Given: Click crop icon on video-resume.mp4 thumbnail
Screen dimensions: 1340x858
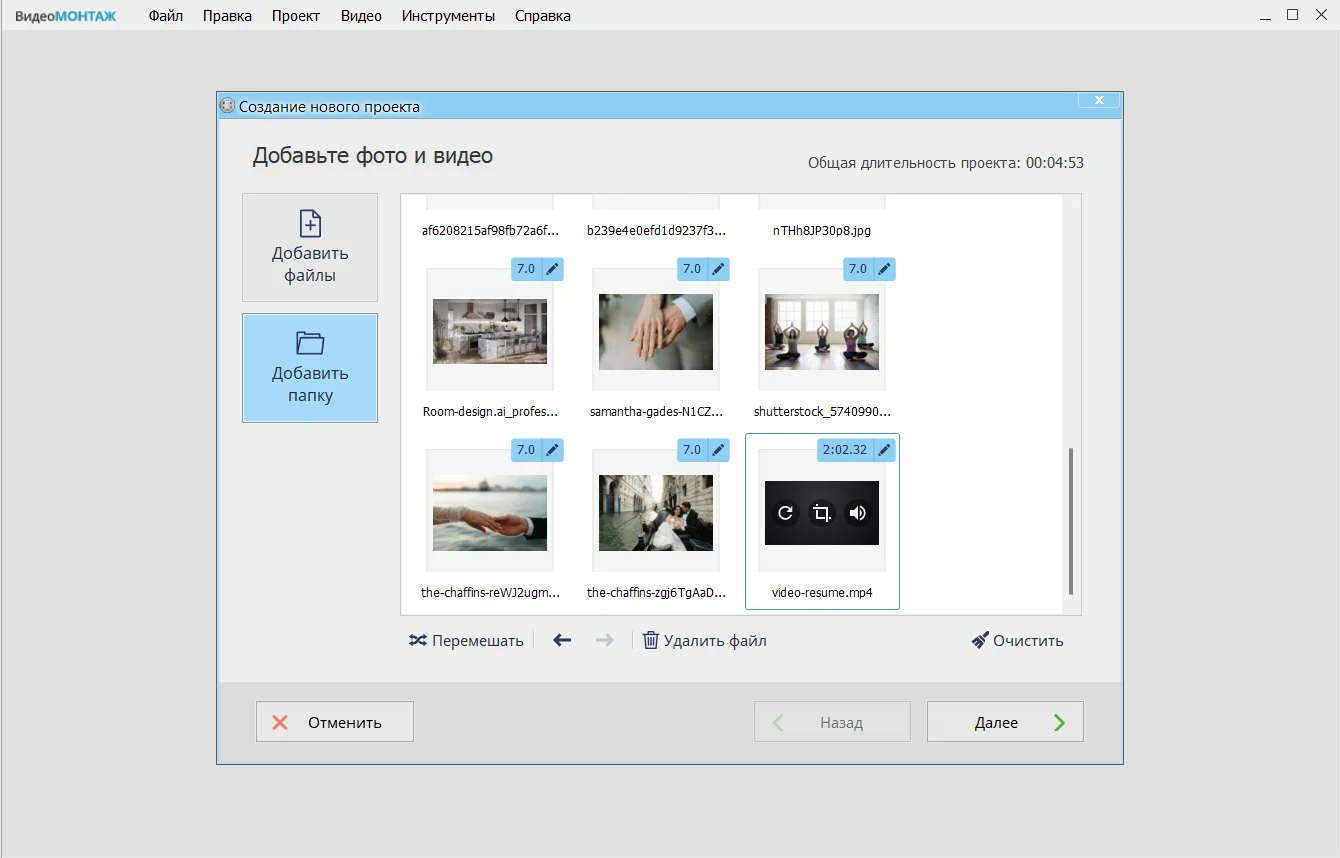Looking at the screenshot, I should click(822, 513).
